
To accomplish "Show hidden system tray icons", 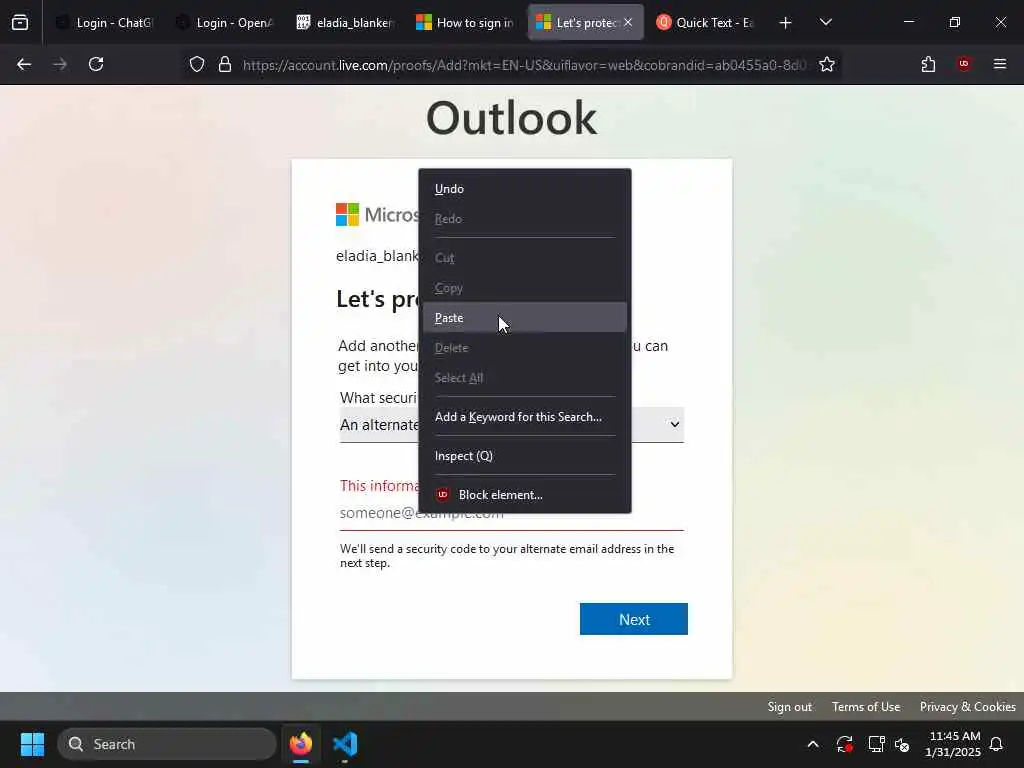I will click(813, 744).
